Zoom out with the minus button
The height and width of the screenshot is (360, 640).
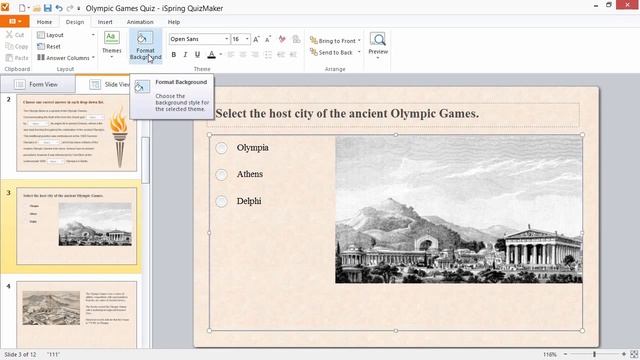[x=565, y=354]
